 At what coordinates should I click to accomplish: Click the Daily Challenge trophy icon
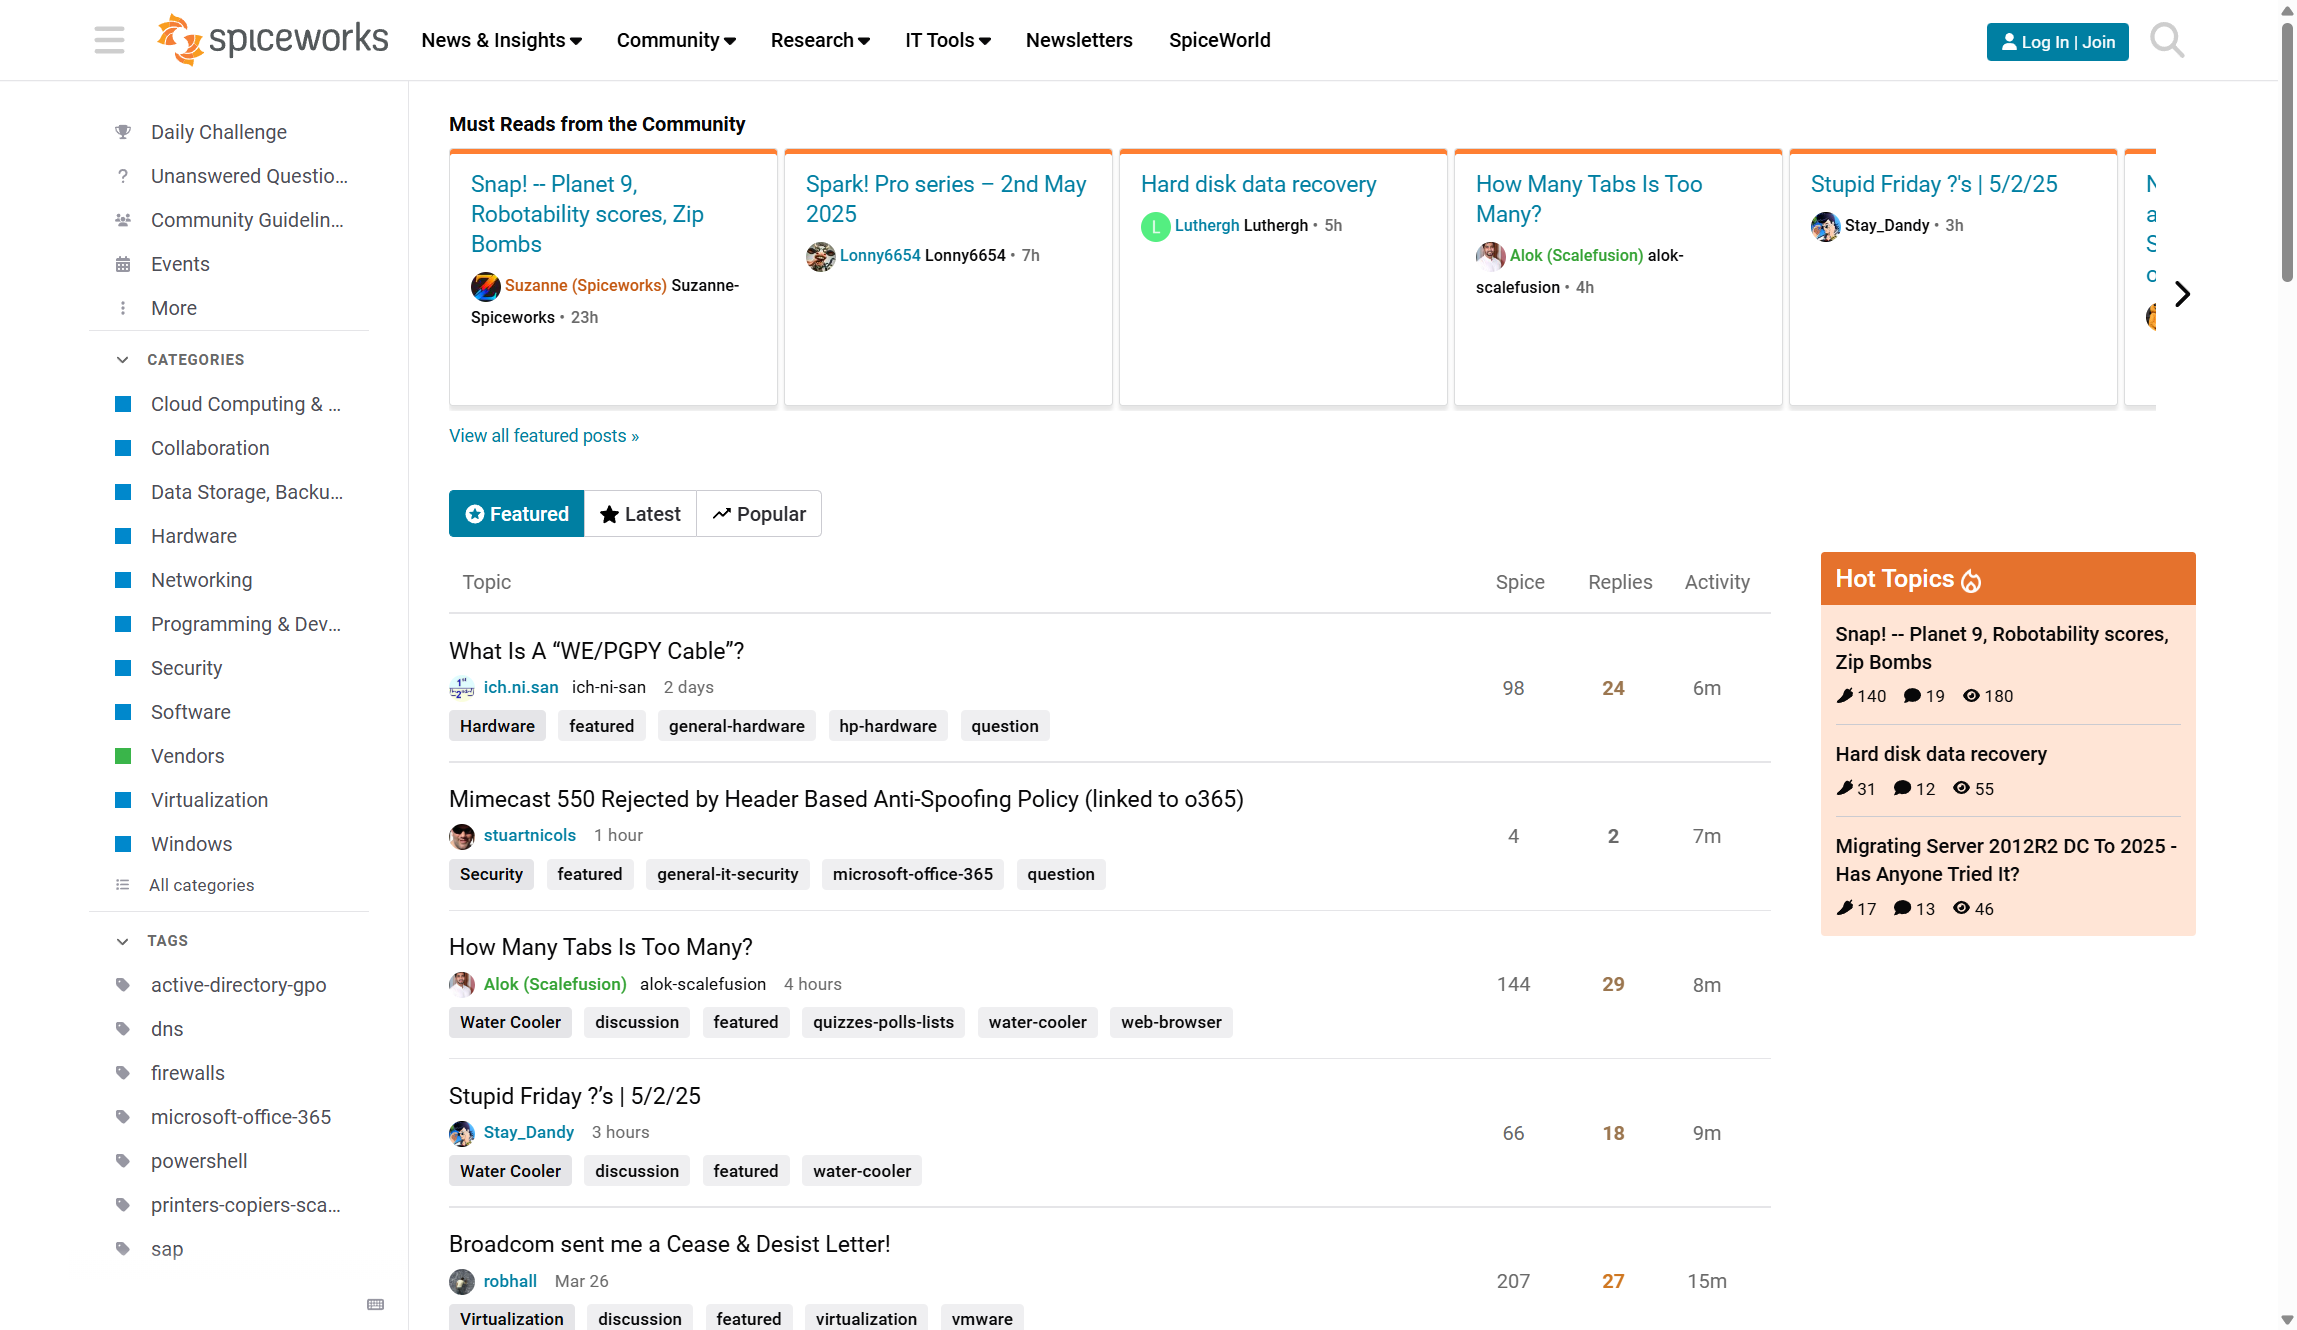click(x=123, y=132)
